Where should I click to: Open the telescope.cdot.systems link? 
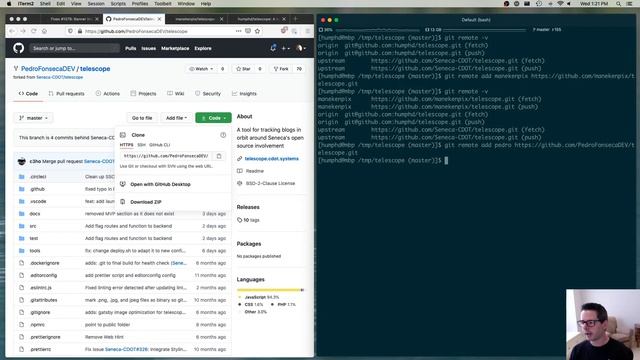point(271,159)
